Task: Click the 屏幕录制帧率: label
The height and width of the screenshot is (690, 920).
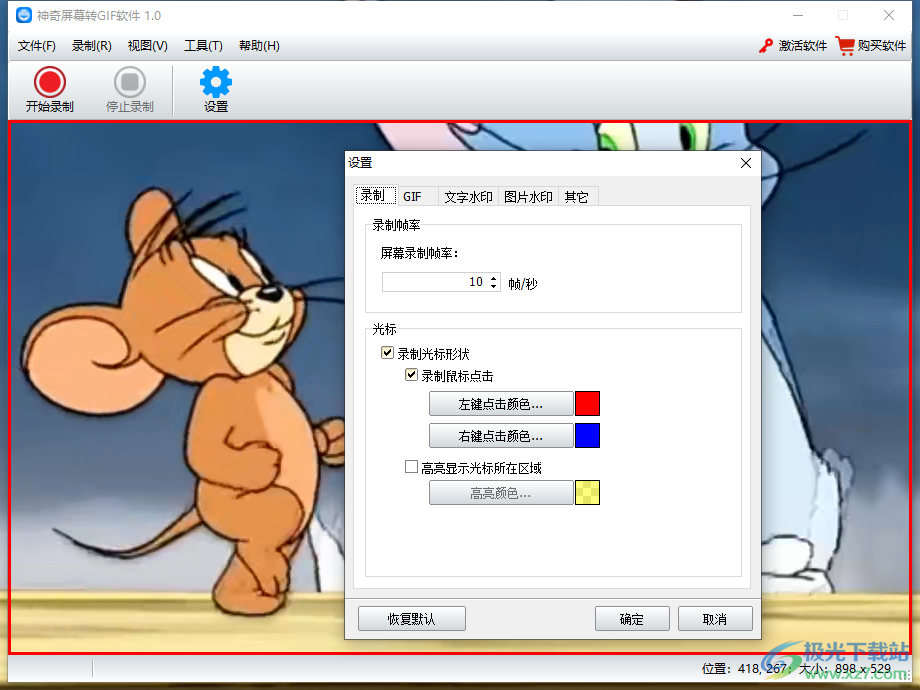Action: (420, 253)
